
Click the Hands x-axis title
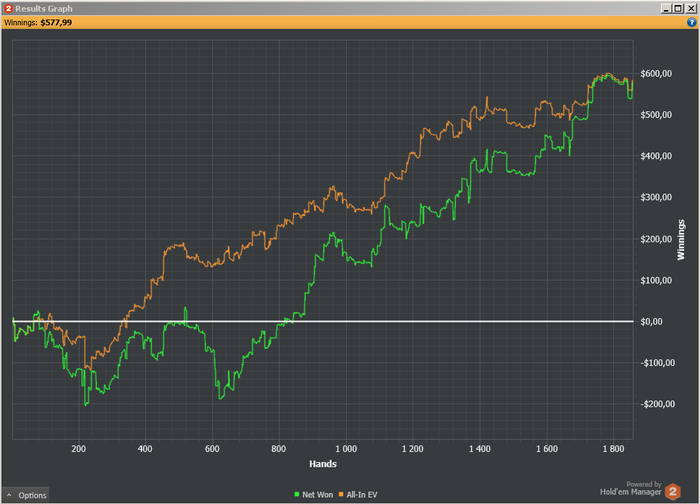point(323,464)
